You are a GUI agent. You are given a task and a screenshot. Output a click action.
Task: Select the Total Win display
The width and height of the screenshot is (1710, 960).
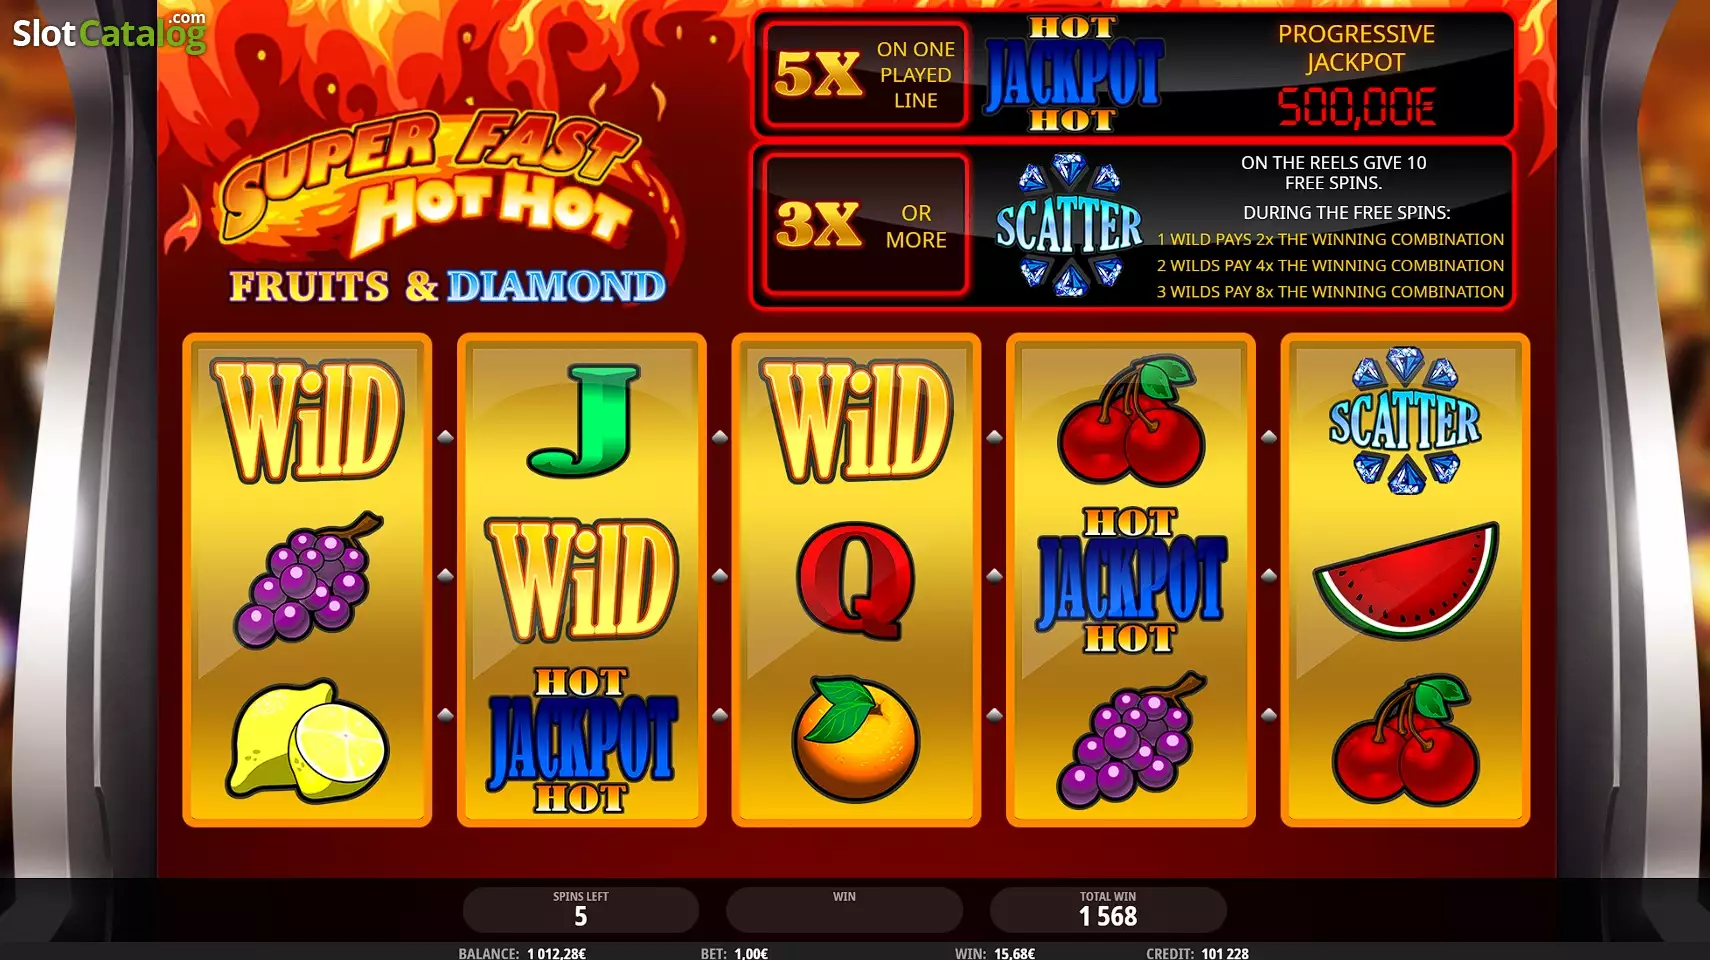pyautogui.click(x=1108, y=910)
